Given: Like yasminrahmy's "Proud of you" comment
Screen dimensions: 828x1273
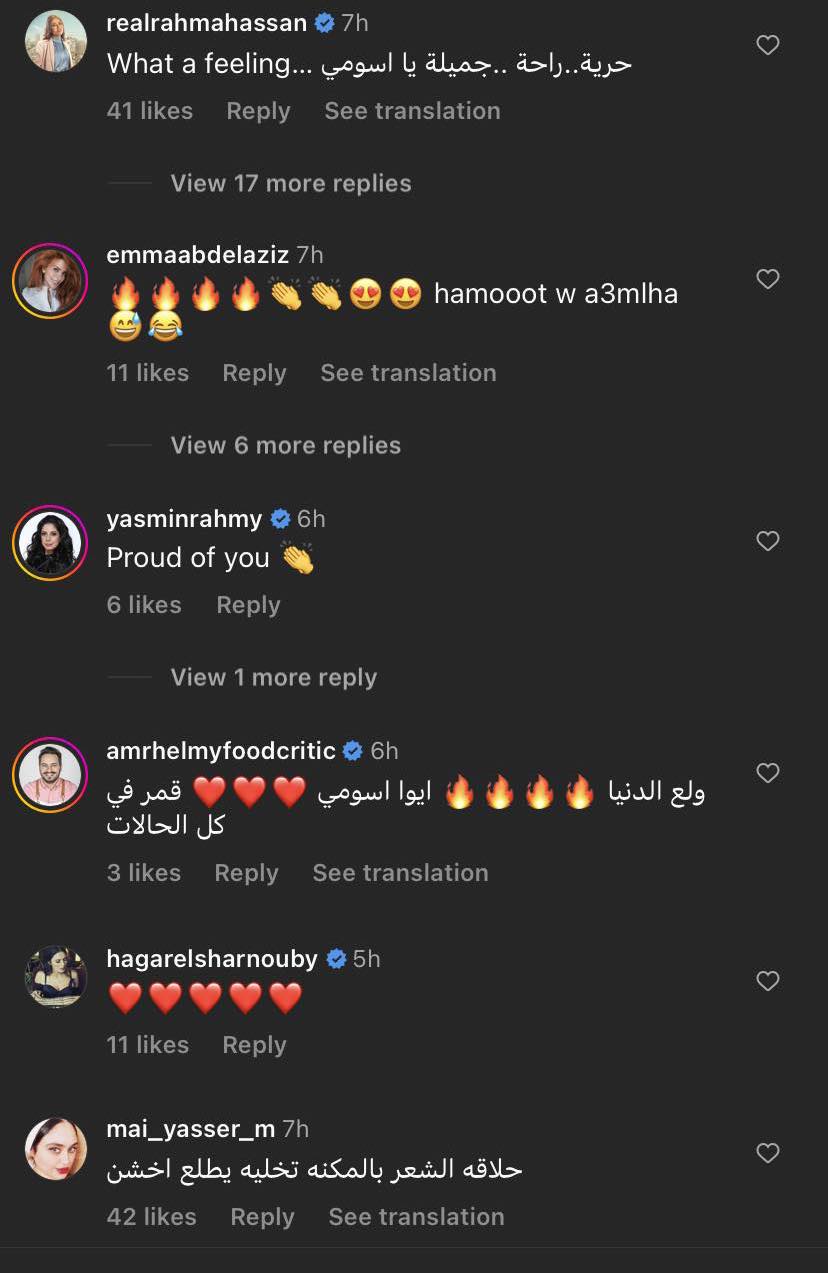Looking at the screenshot, I should [767, 541].
